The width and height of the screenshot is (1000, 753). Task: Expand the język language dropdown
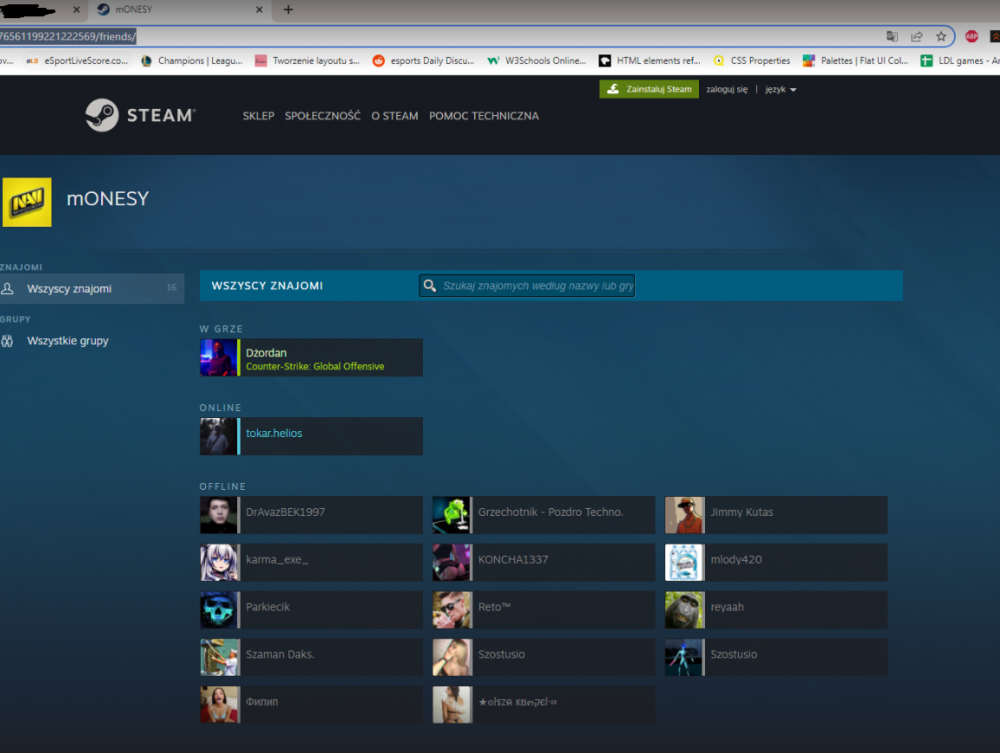(x=781, y=89)
